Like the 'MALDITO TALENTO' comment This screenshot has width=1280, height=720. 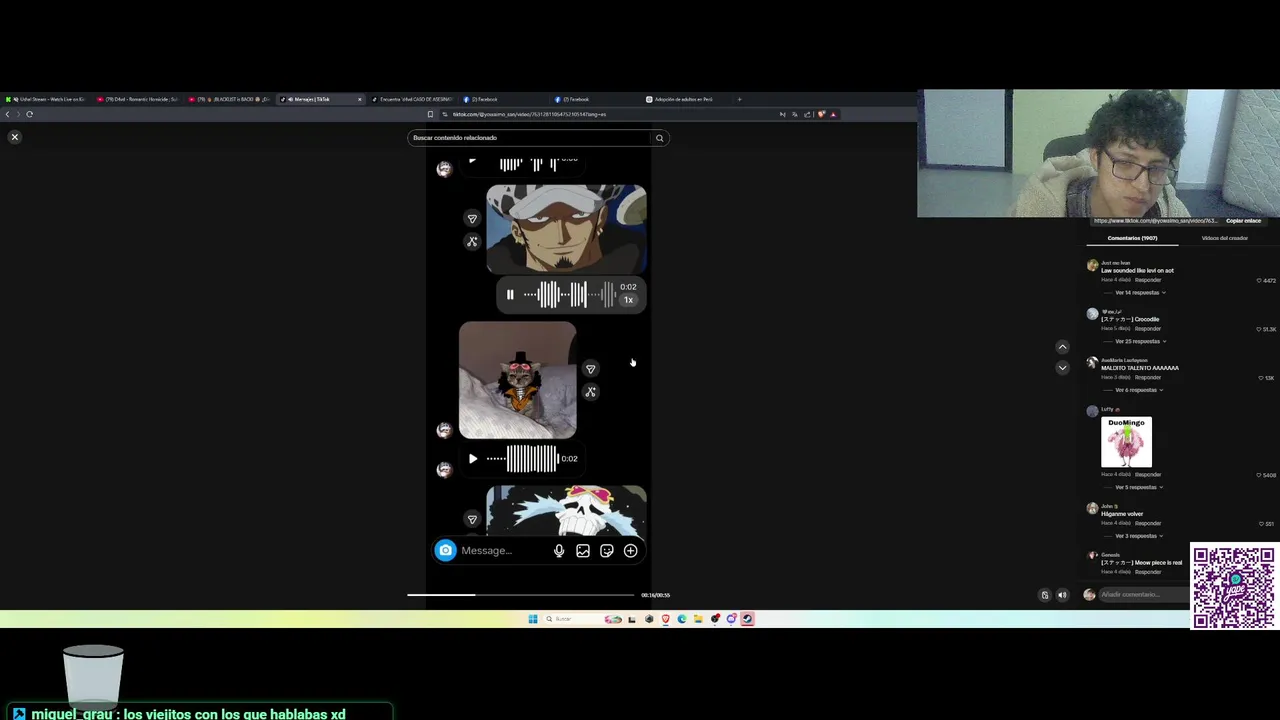click(1261, 378)
